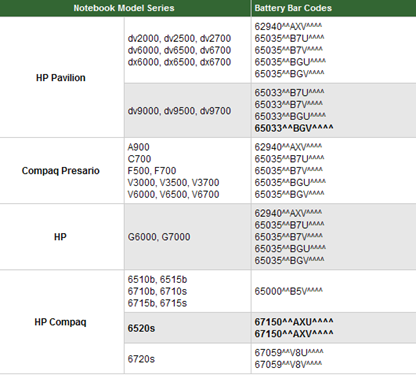The image size is (416, 375).
Task: Select "65035^^BGV^^^^" in the Compaq Presario row
Action: click(289, 194)
